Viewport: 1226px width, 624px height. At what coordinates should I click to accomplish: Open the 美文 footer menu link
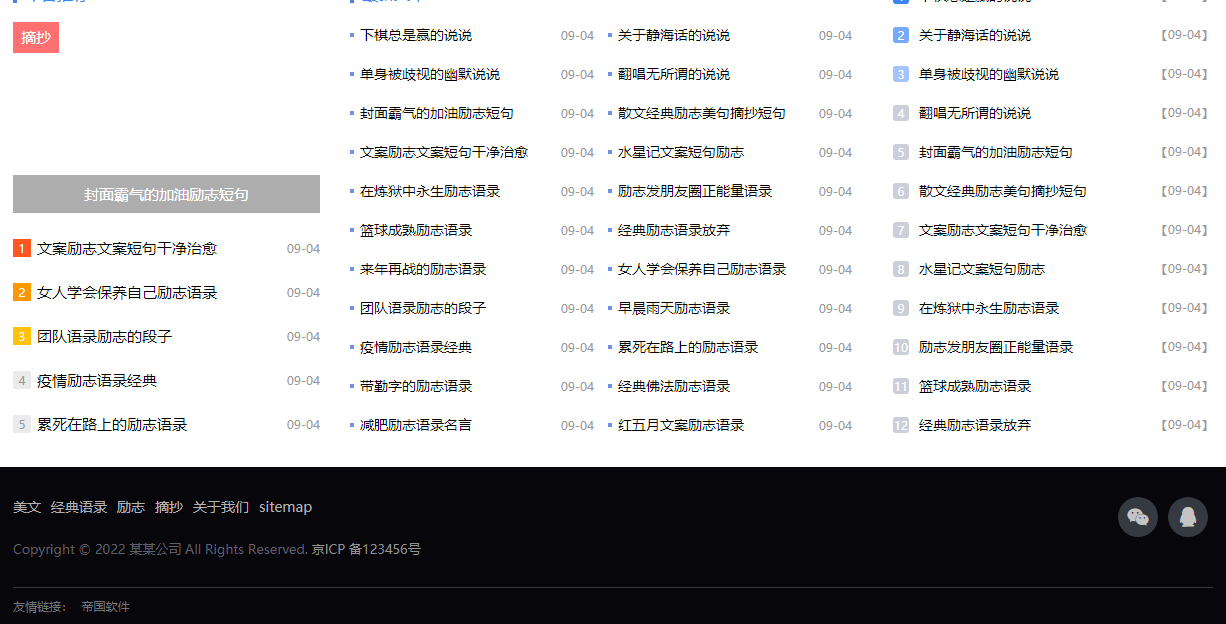point(27,507)
